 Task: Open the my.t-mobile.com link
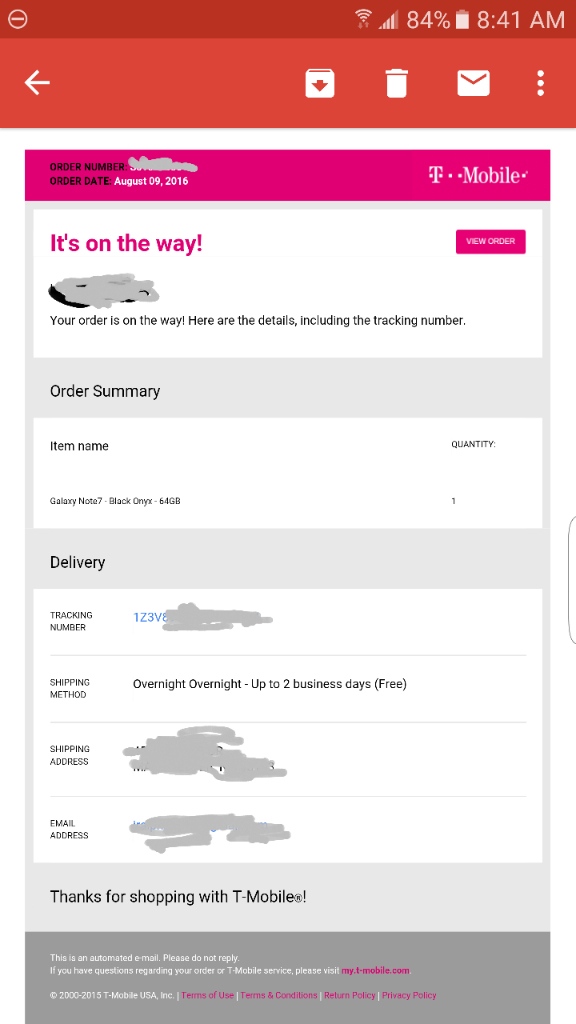pos(376,970)
